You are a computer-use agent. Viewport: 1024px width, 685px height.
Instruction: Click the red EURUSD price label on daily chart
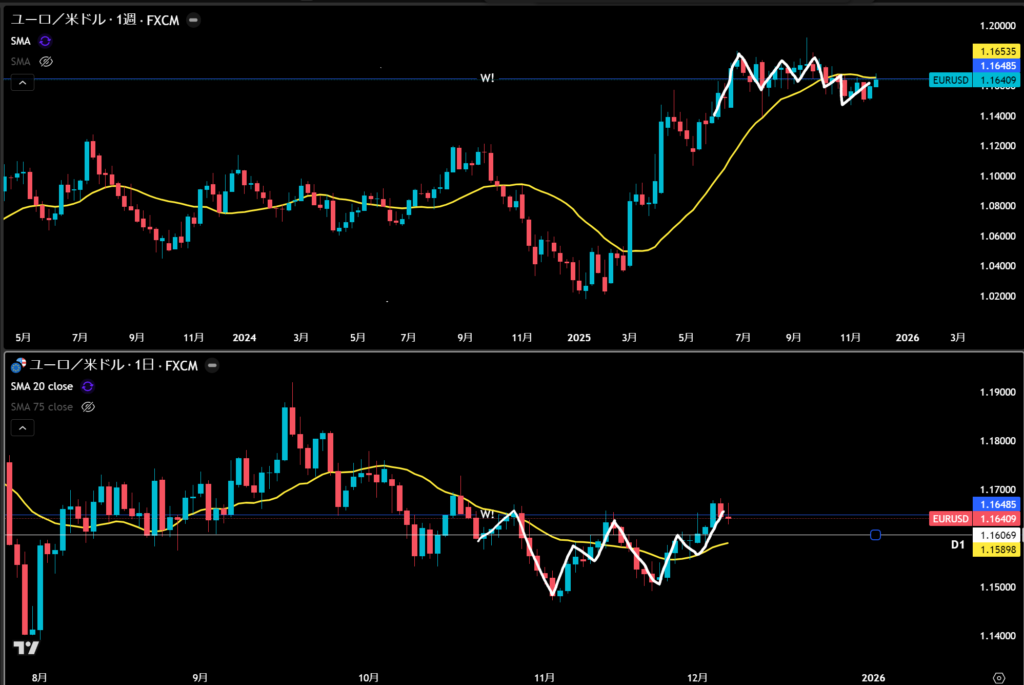tap(948, 519)
